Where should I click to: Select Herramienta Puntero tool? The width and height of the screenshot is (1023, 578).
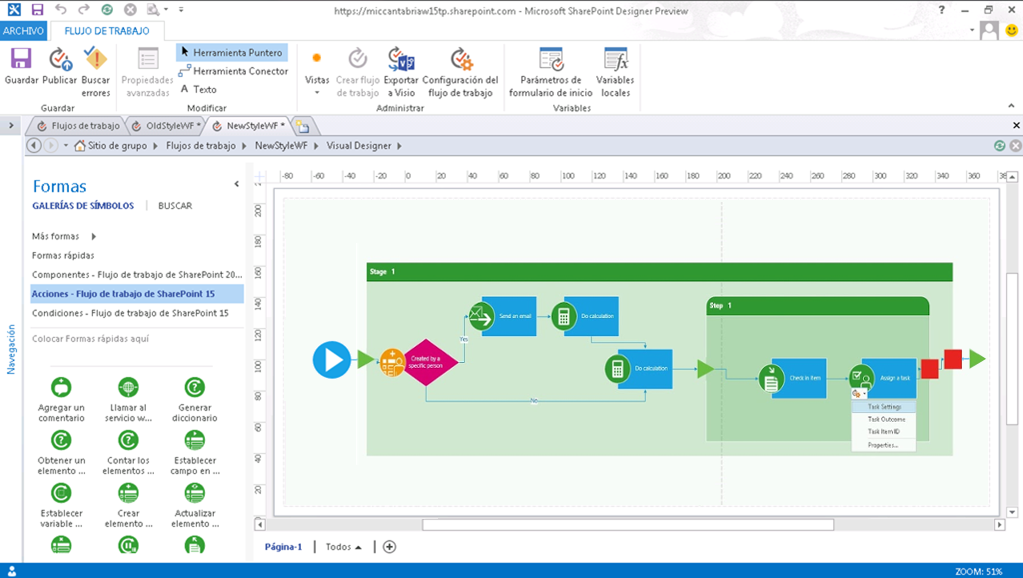pos(232,52)
